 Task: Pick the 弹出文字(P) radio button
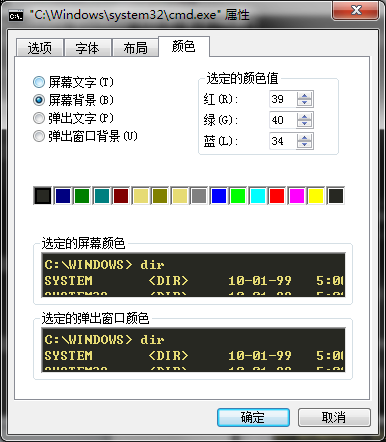pos(74,118)
